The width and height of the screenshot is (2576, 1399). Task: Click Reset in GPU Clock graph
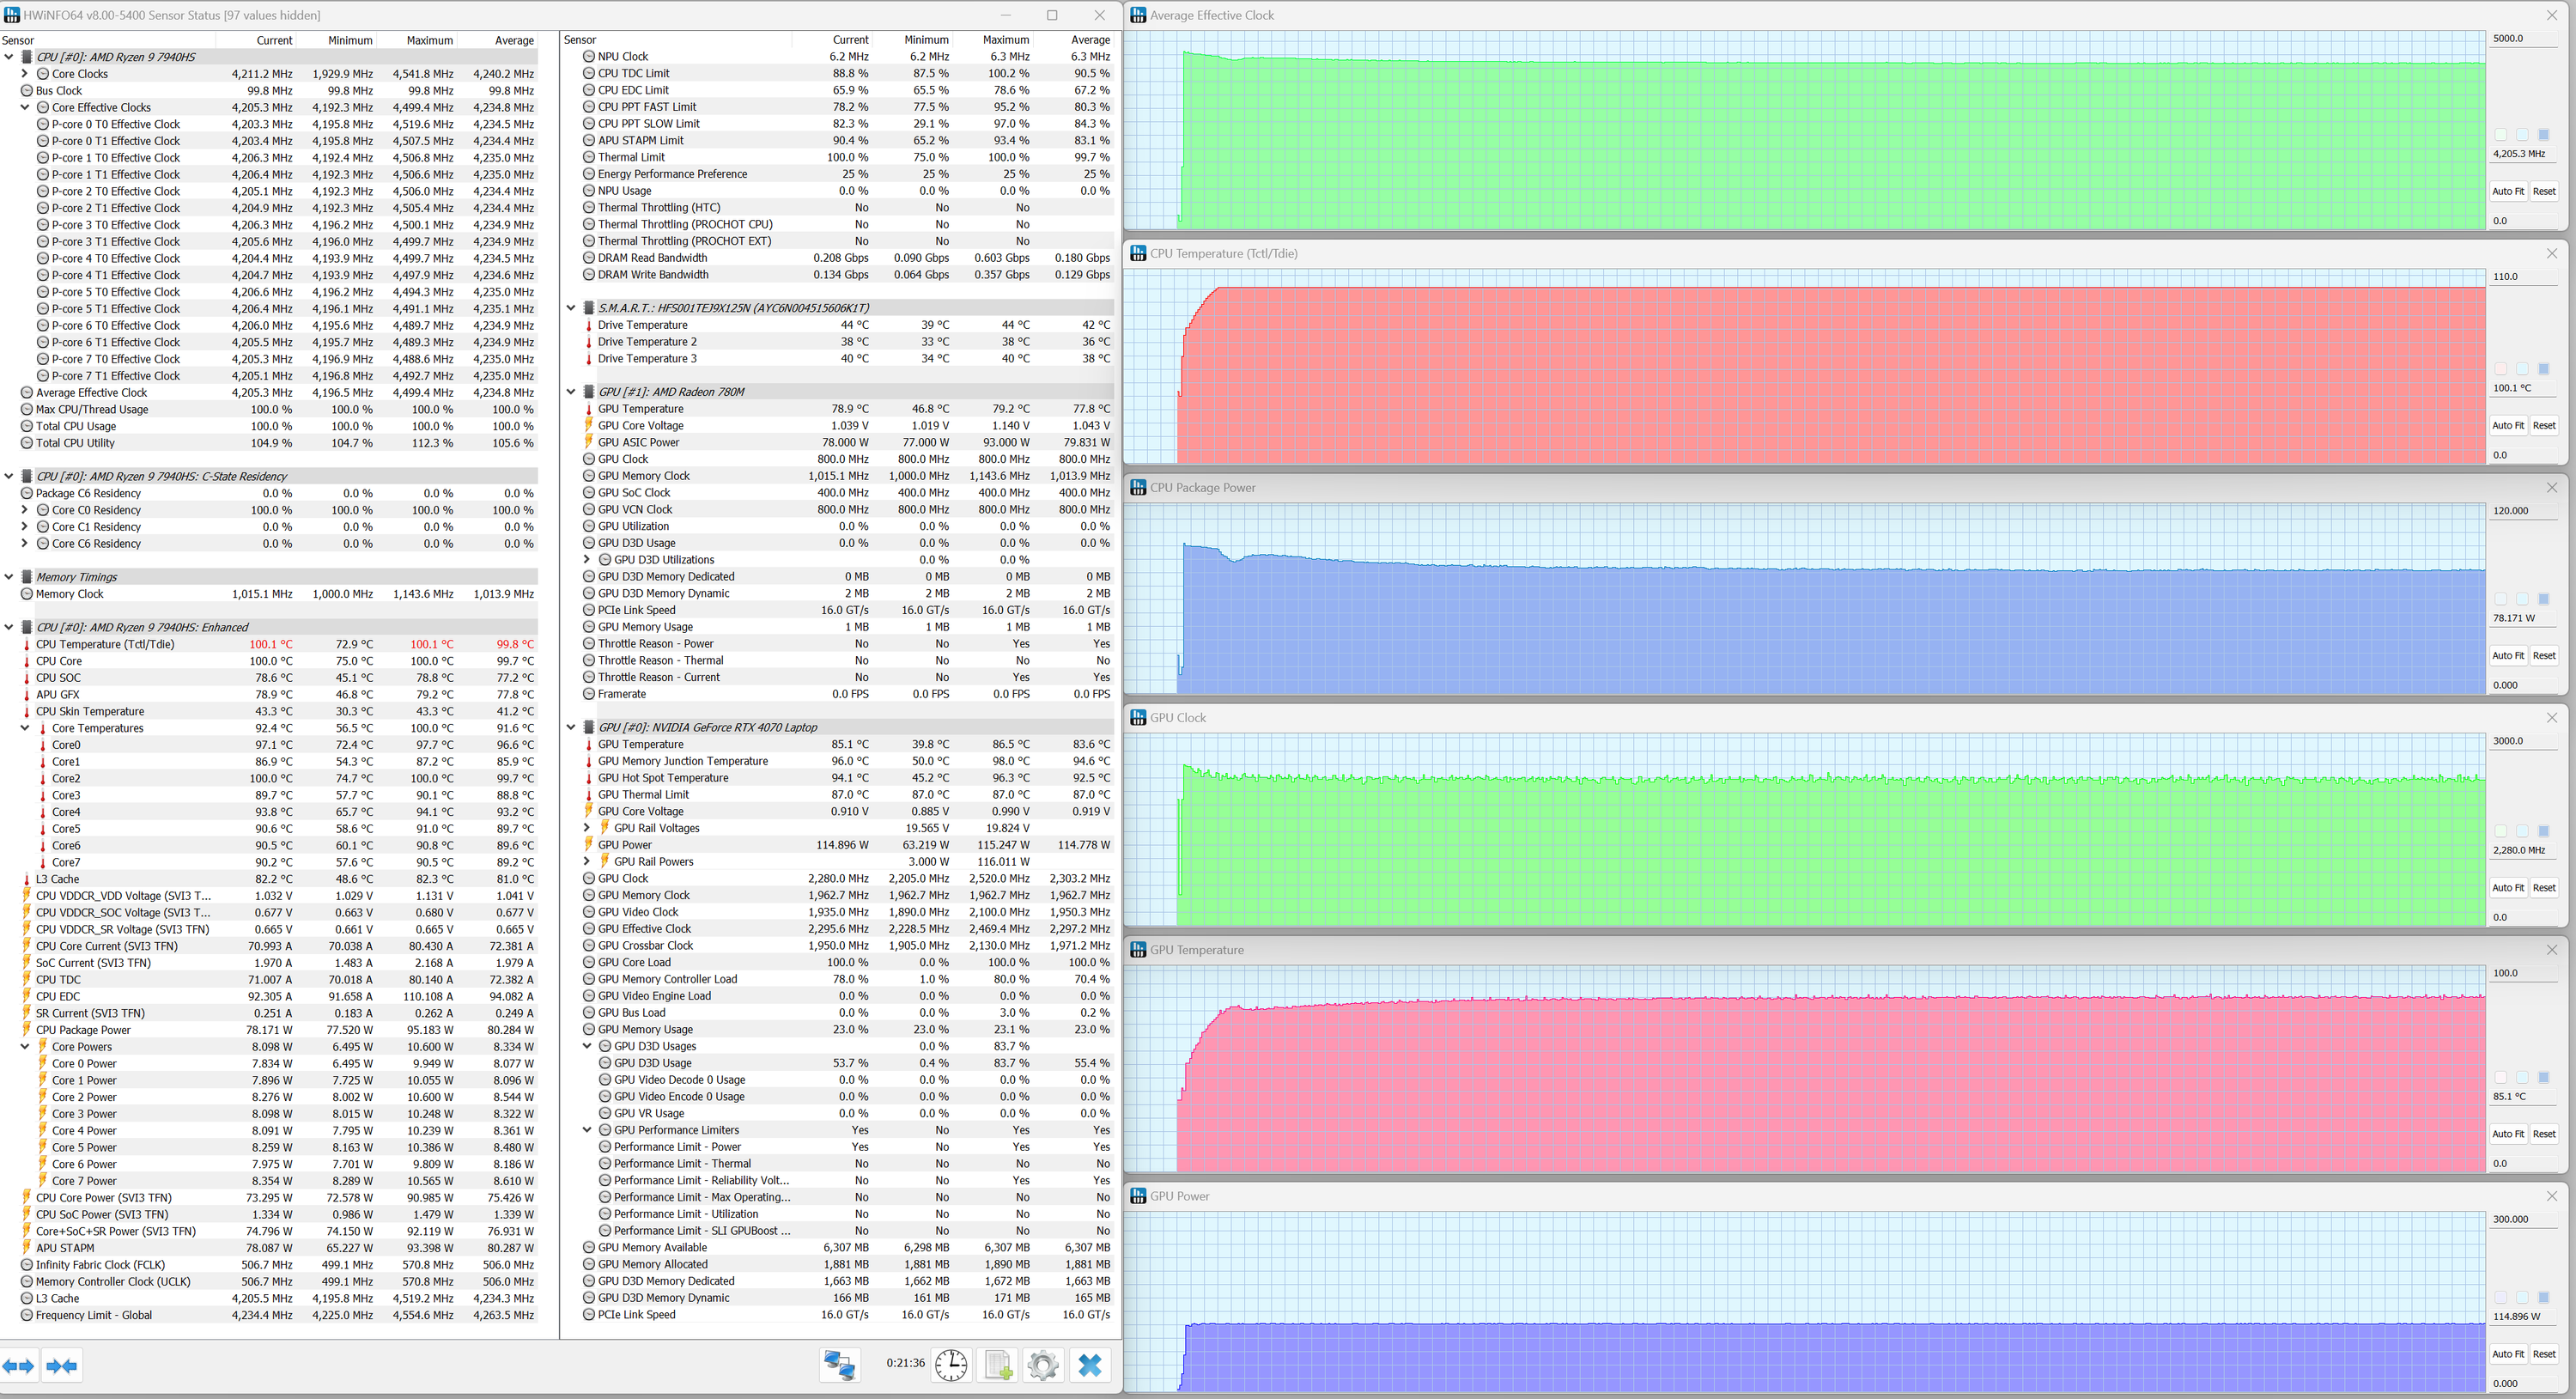tap(2543, 888)
